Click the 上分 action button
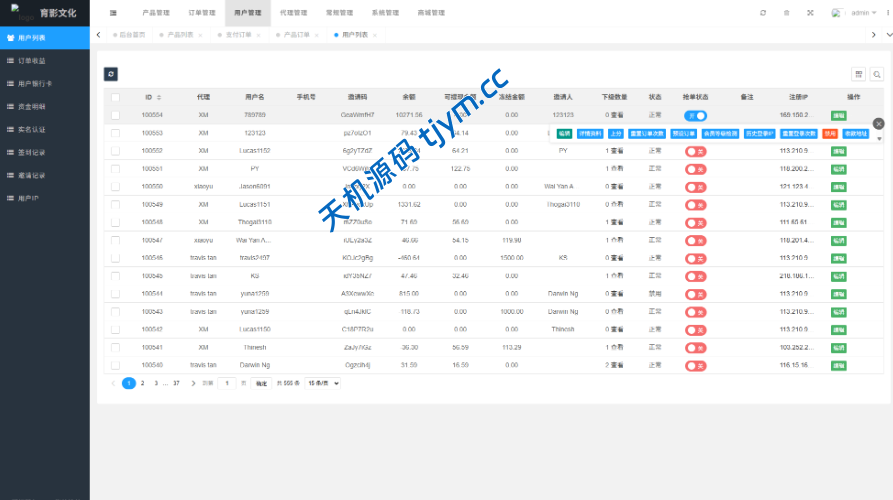 coord(616,133)
